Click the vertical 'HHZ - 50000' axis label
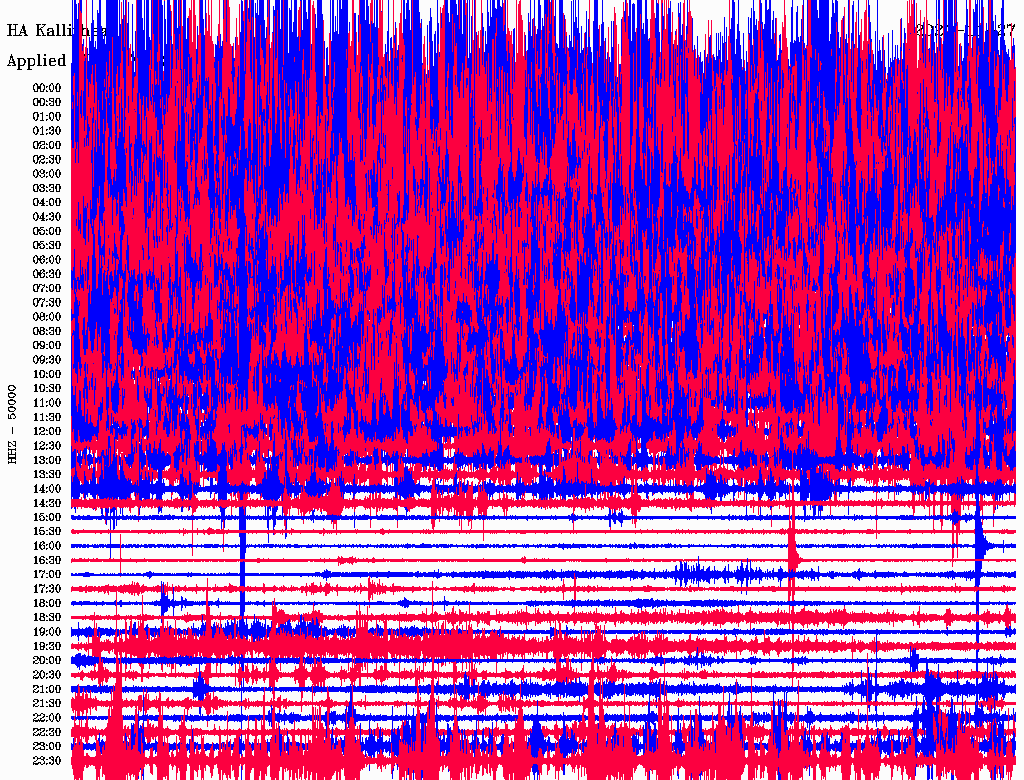The image size is (1024, 780). (12, 425)
